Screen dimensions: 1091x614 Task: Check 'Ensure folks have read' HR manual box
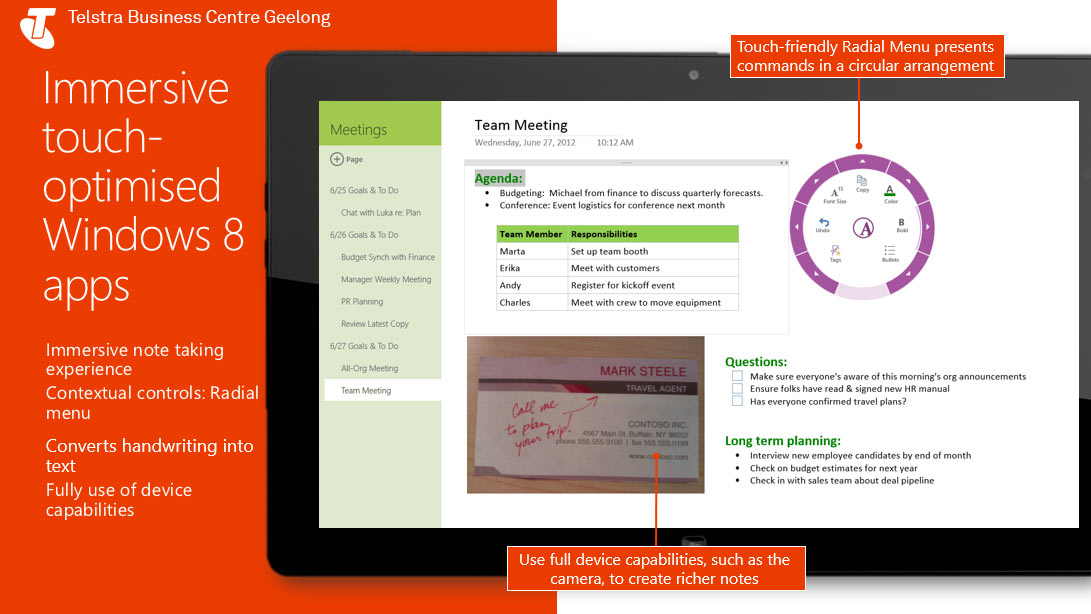pyautogui.click(x=737, y=388)
